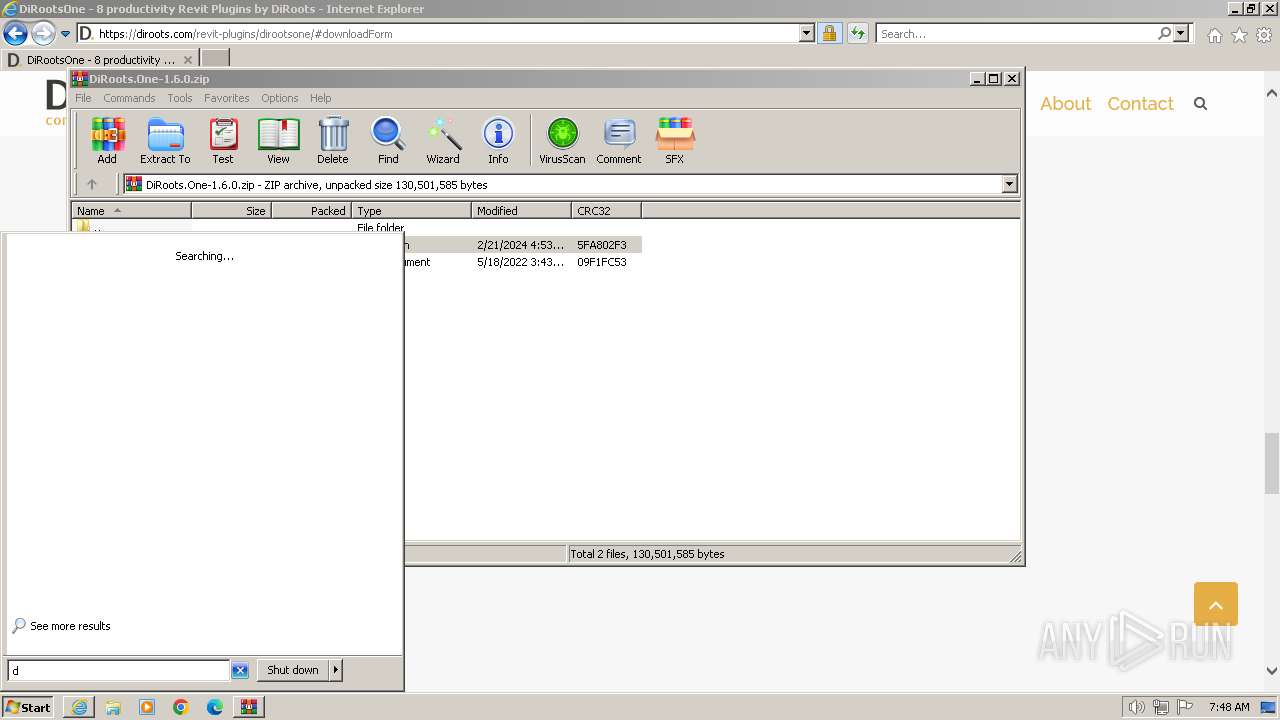Click the search magnifier in IE search box
Screen dimensions: 1280x720
pos(1164,33)
